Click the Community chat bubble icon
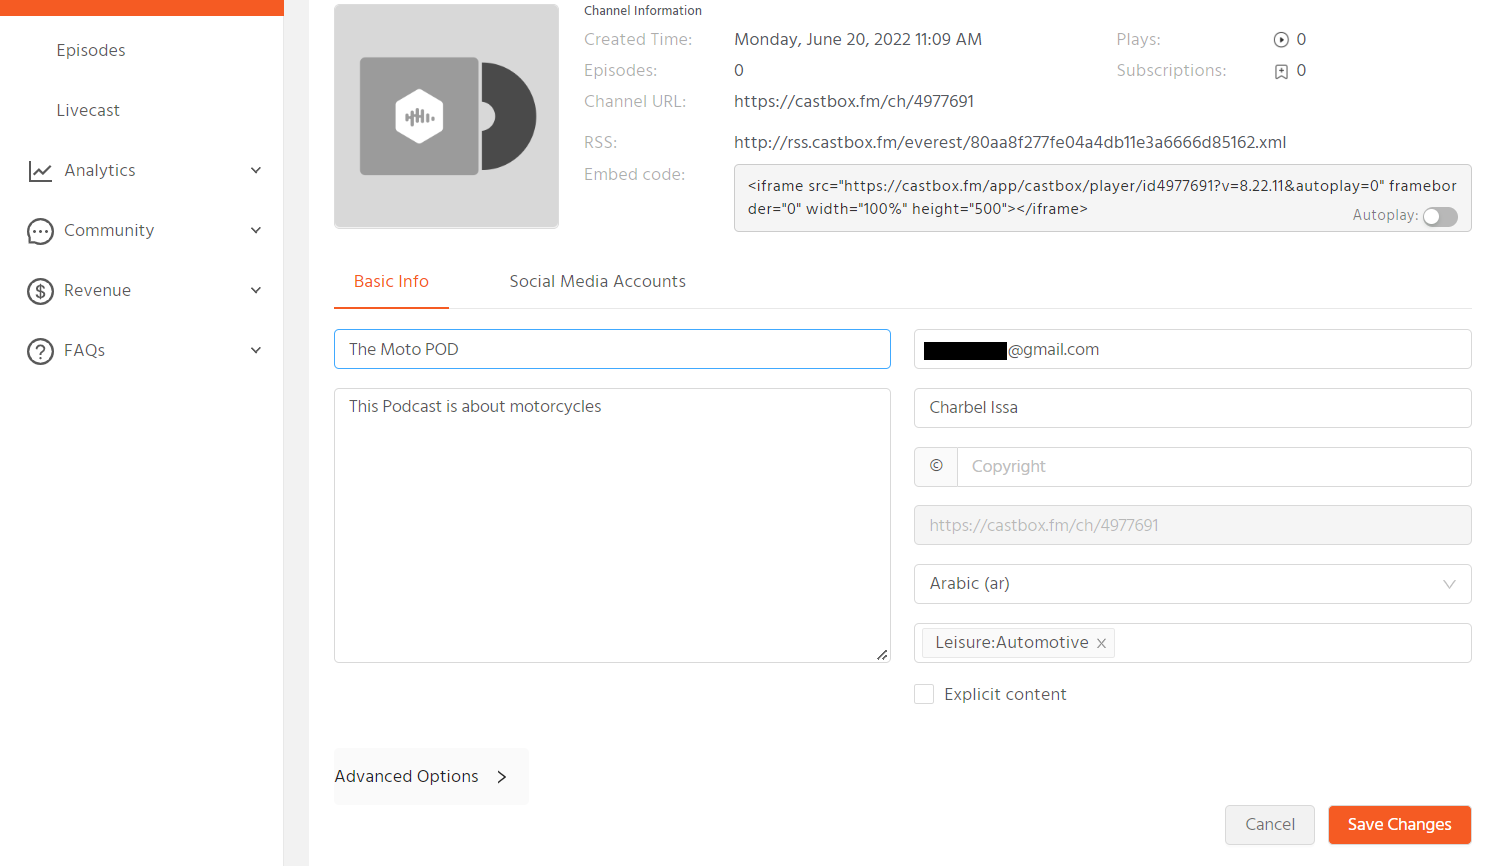Screen dimensions: 1494x866 pos(40,231)
